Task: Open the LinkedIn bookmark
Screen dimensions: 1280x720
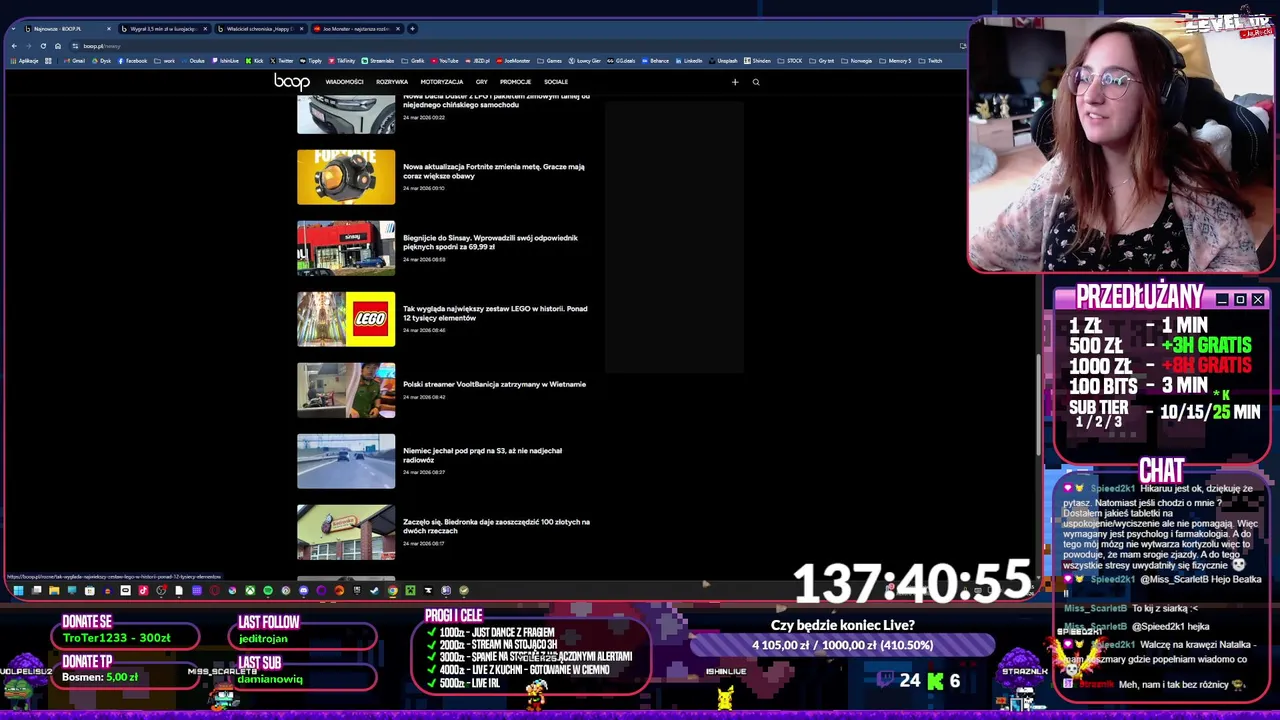Action: coord(688,61)
